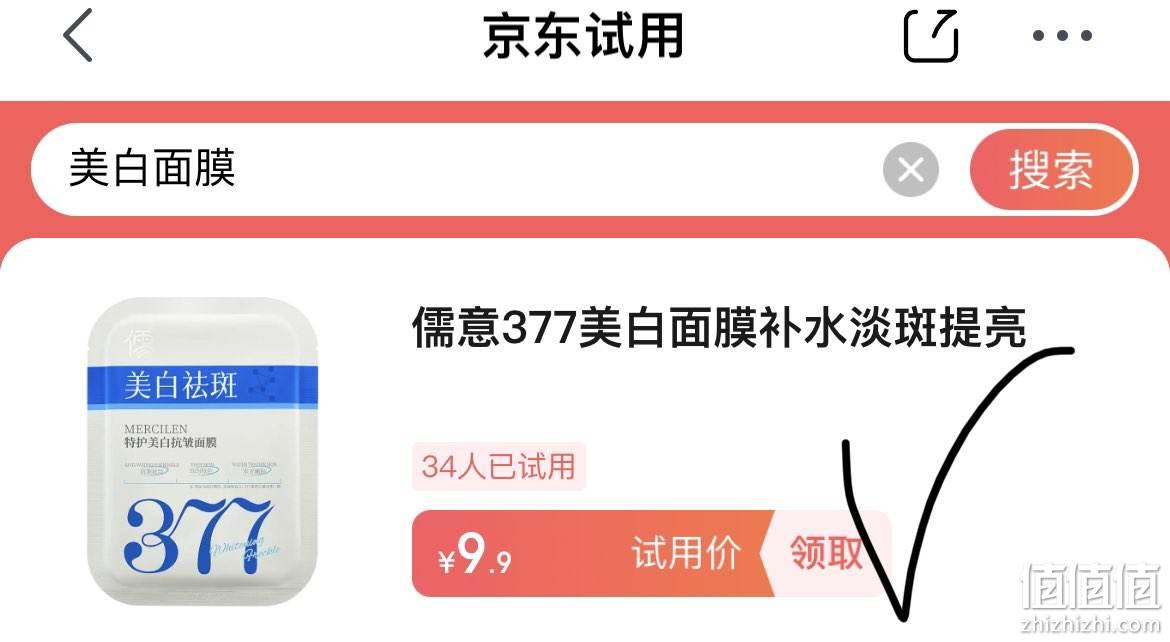The width and height of the screenshot is (1170, 642).
Task: Click the 搜索 search button
Action: point(1052,169)
